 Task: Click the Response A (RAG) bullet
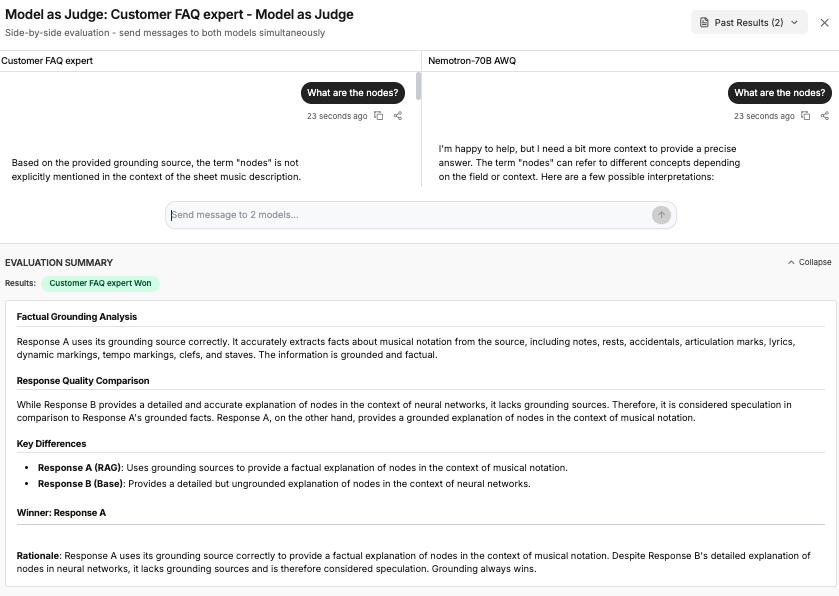click(x=302, y=468)
